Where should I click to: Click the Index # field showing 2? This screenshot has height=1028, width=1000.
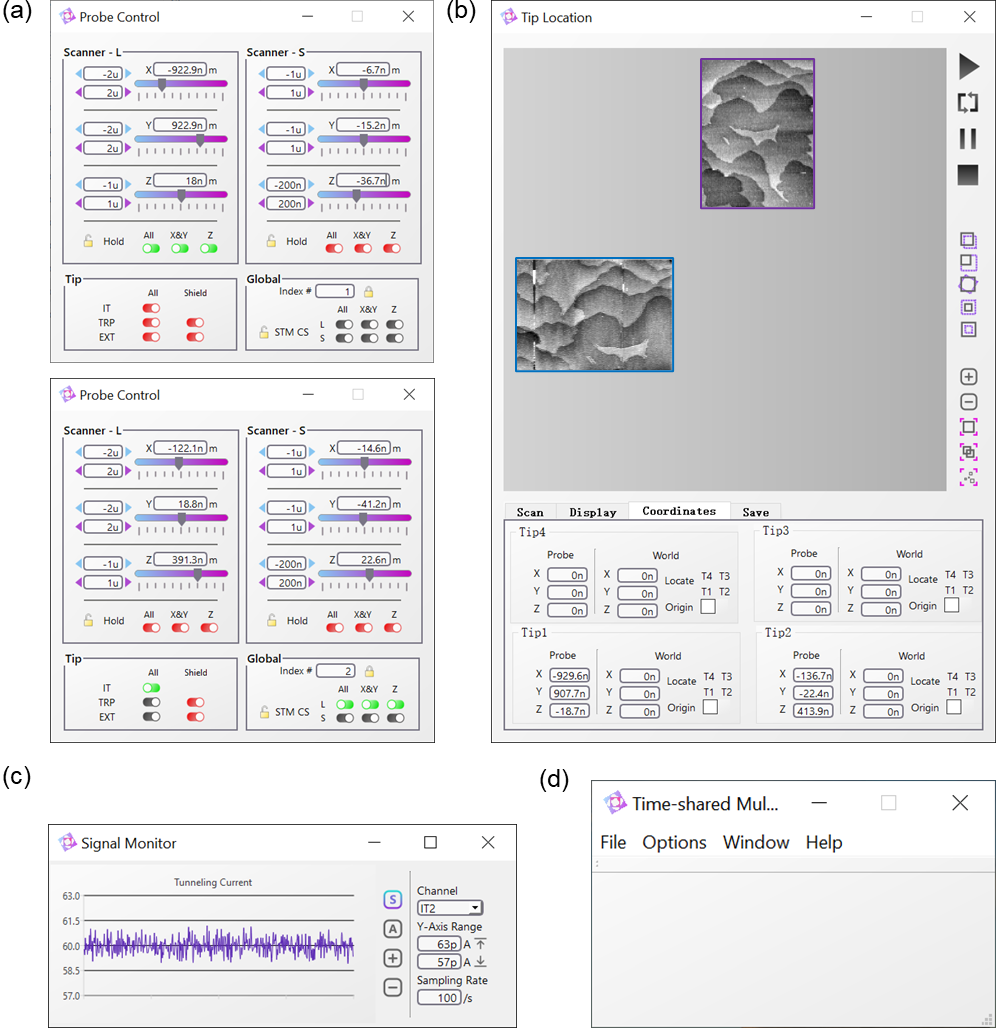(x=336, y=671)
